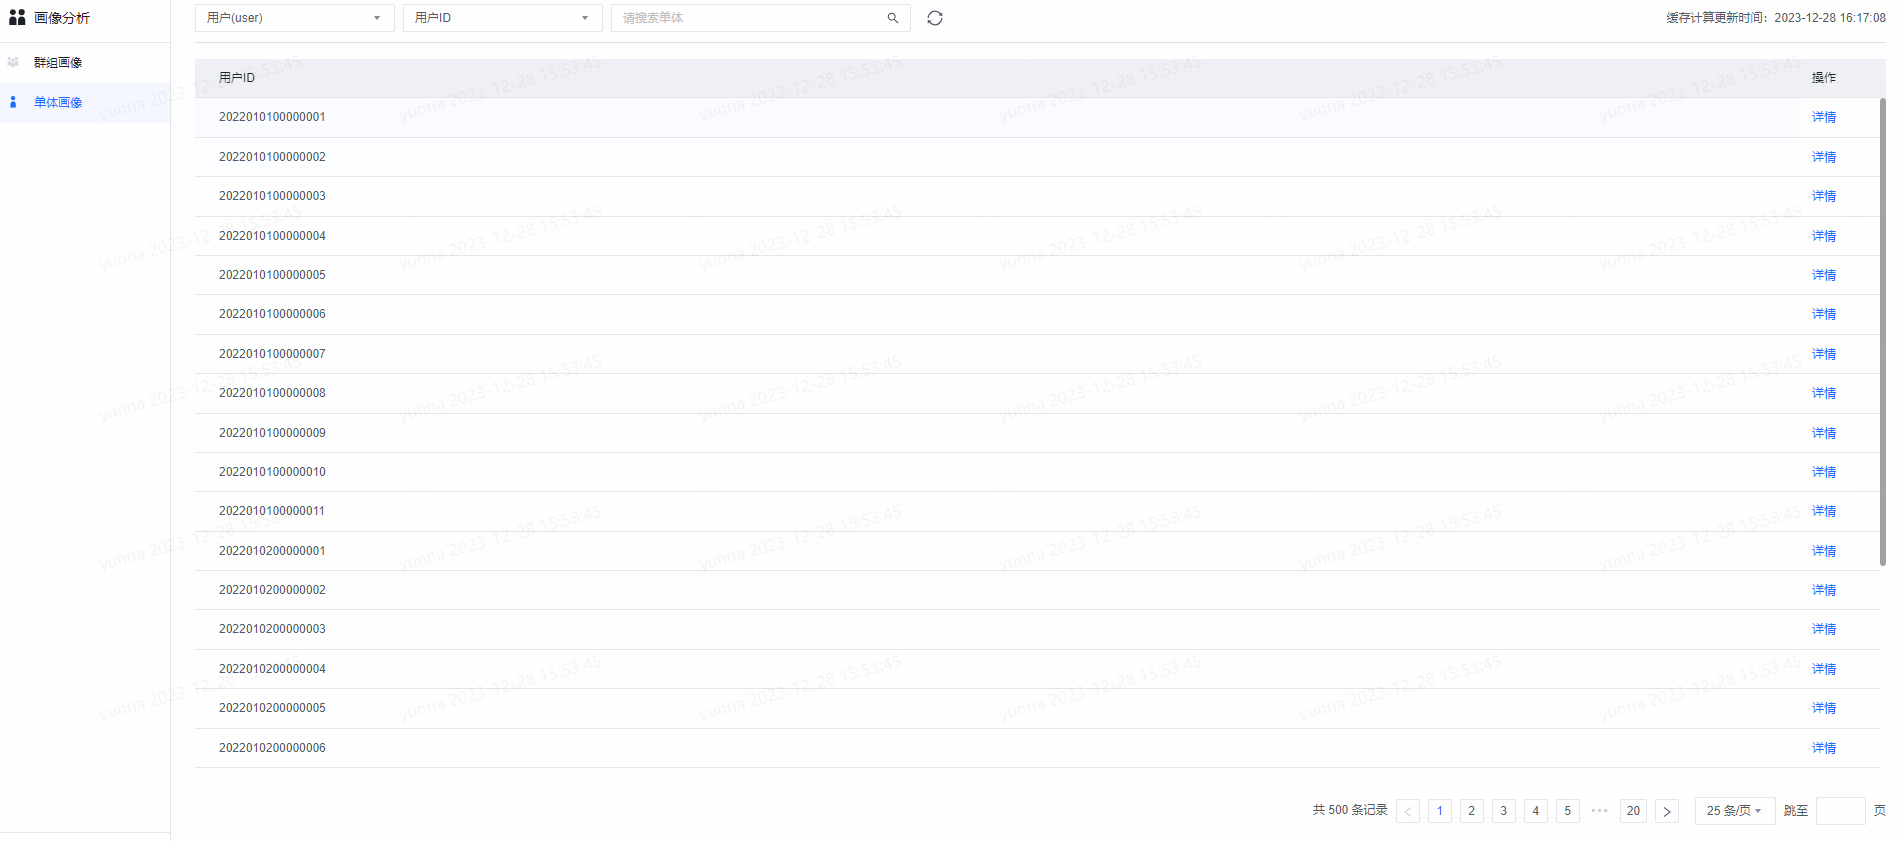Open 详情 for user 2022010100000008
Screen dimensions: 1901x841
click(1824, 393)
